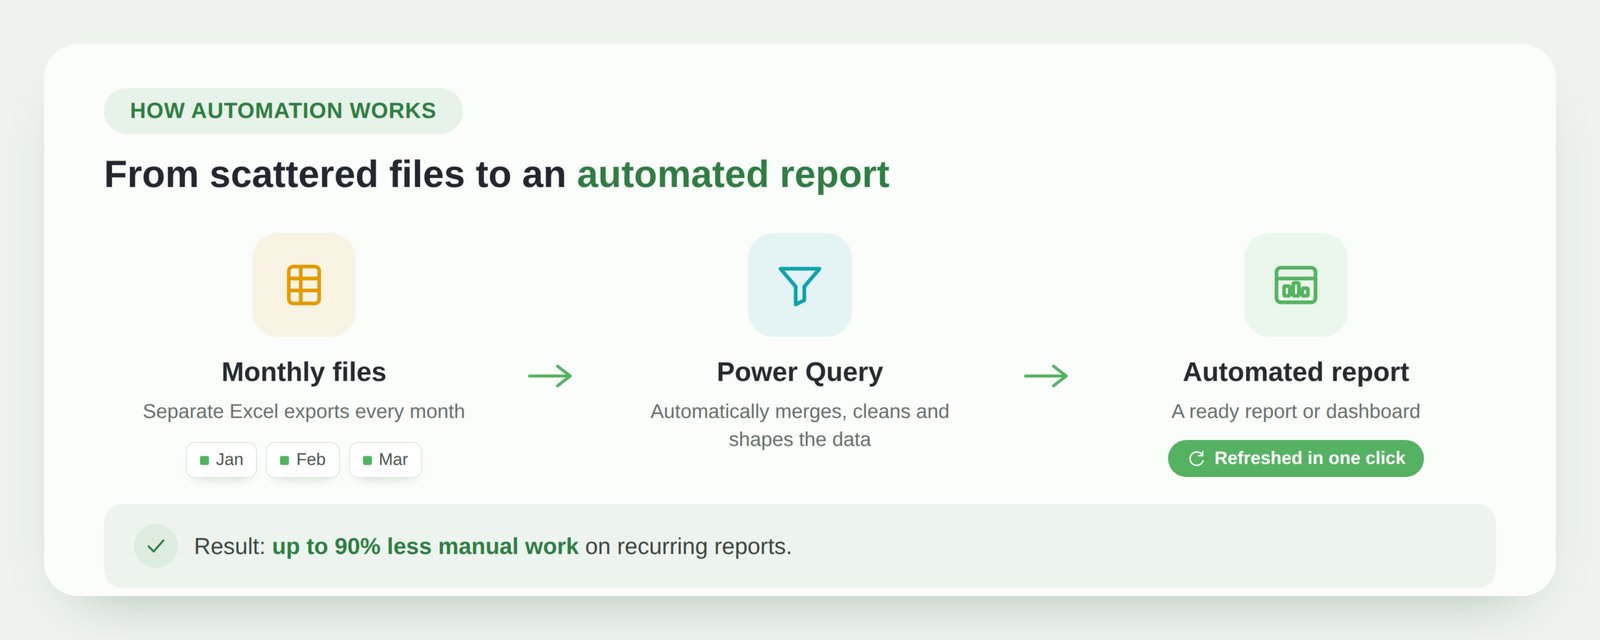Click the Refreshed in one click button
1600x640 pixels.
coord(1296,458)
